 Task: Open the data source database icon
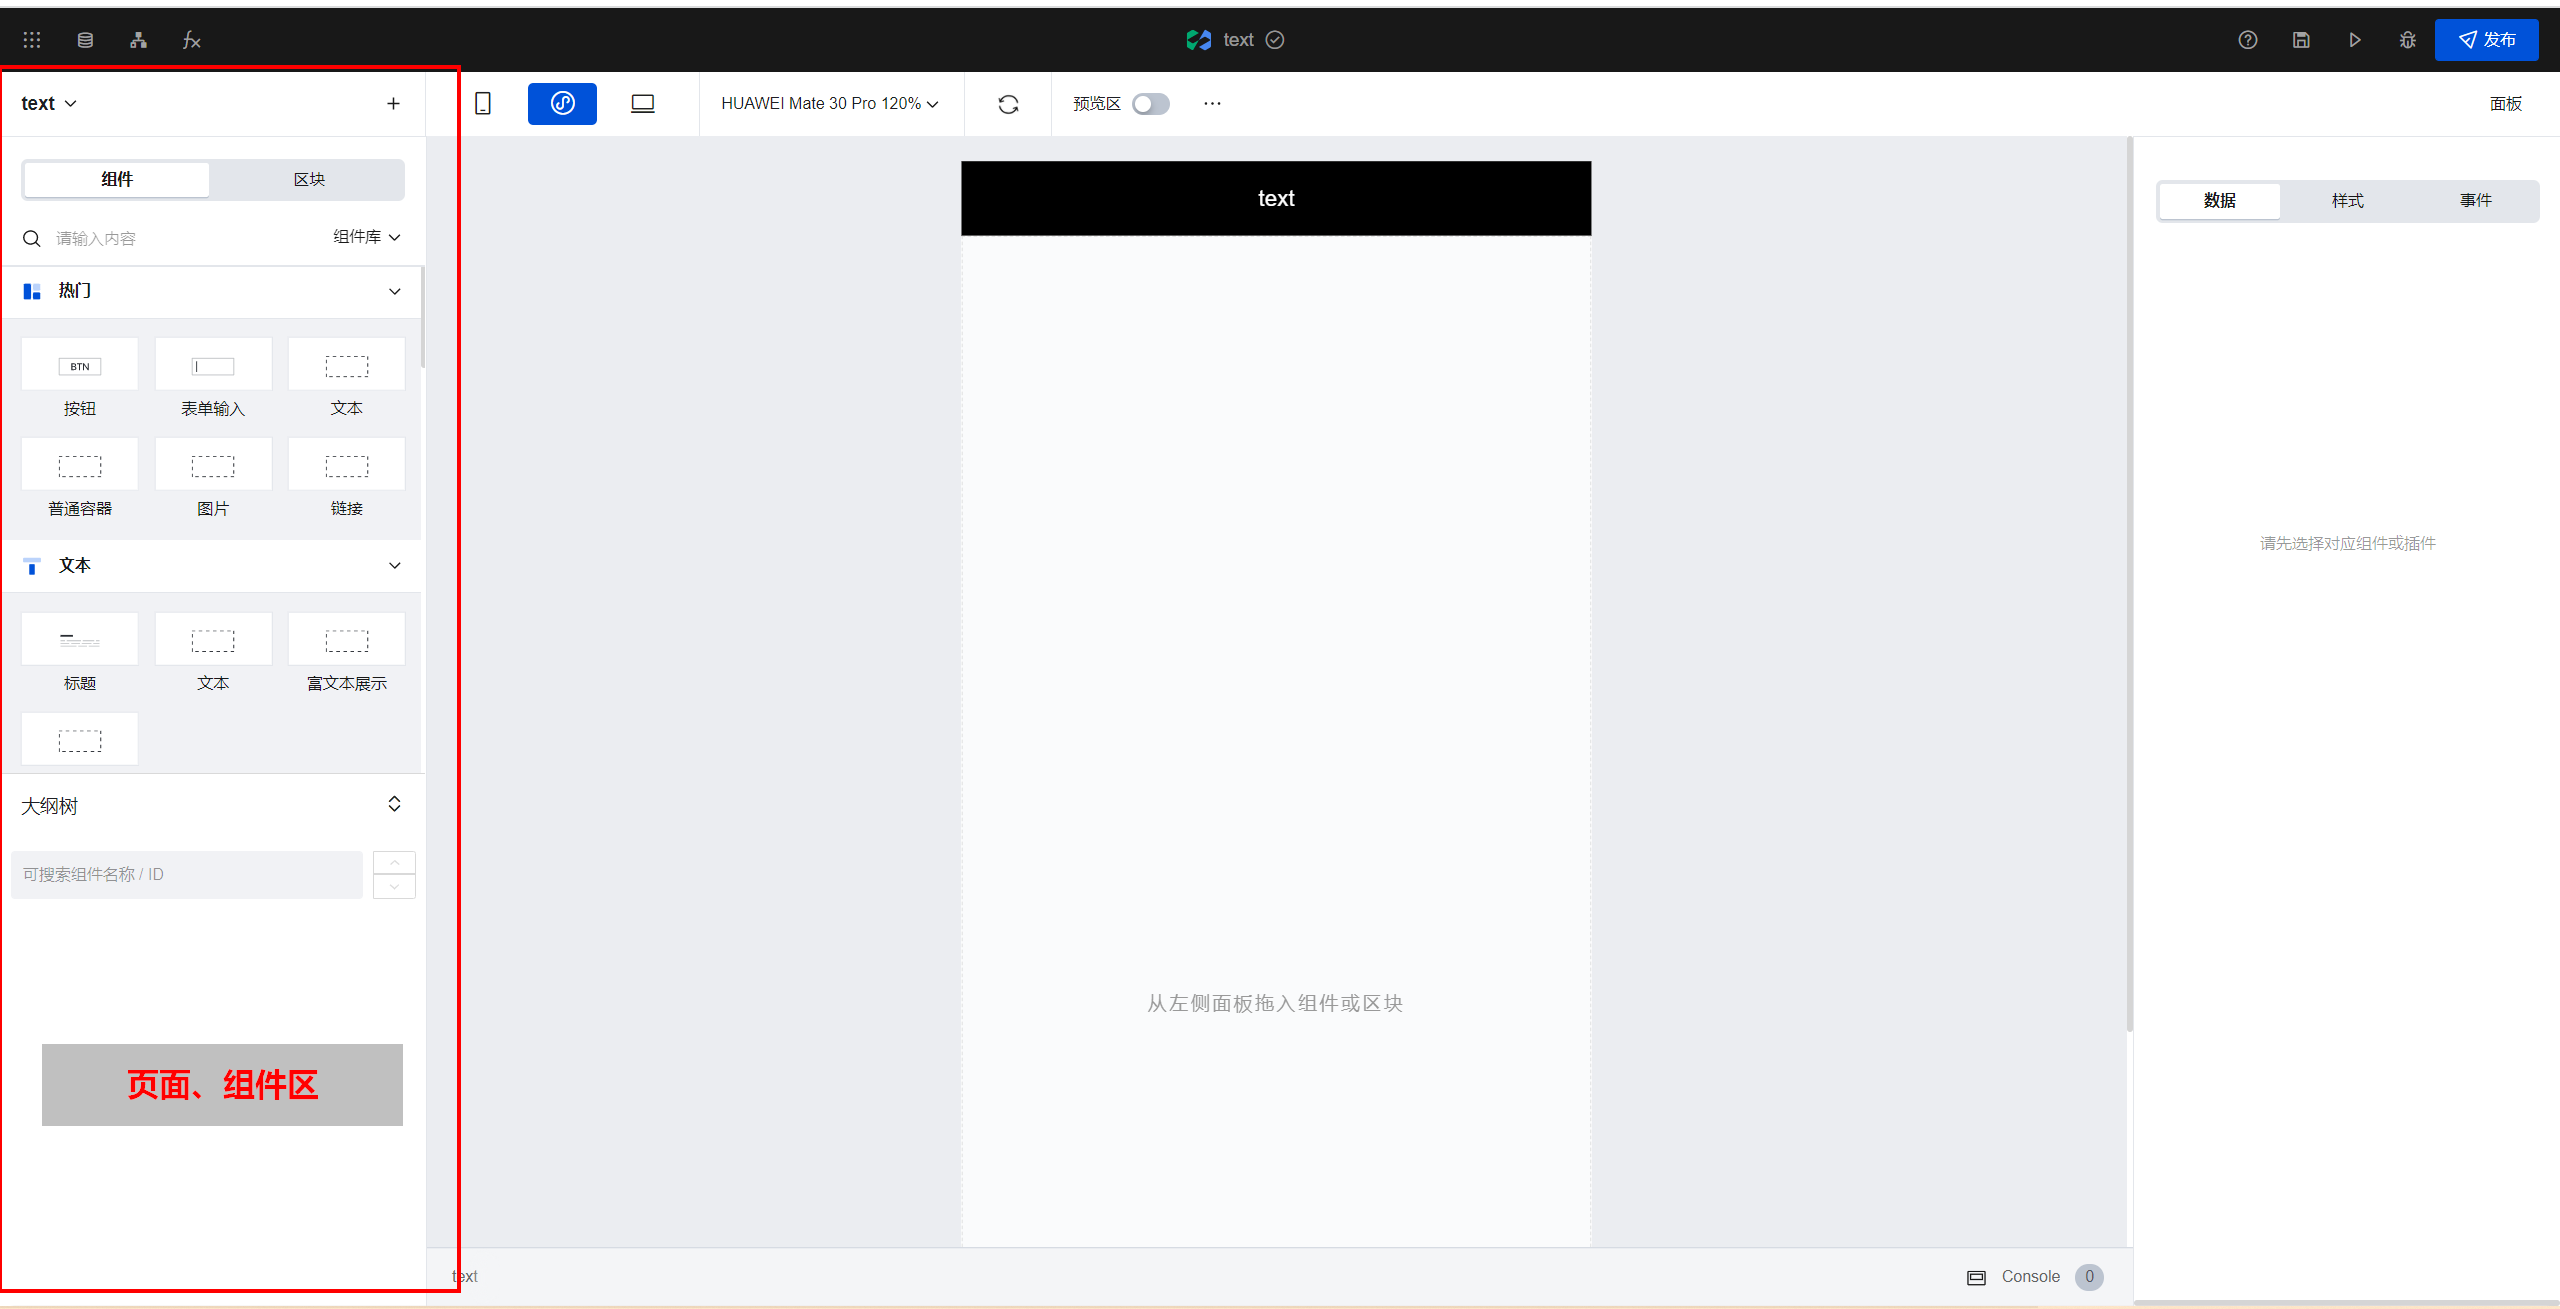(85, 40)
